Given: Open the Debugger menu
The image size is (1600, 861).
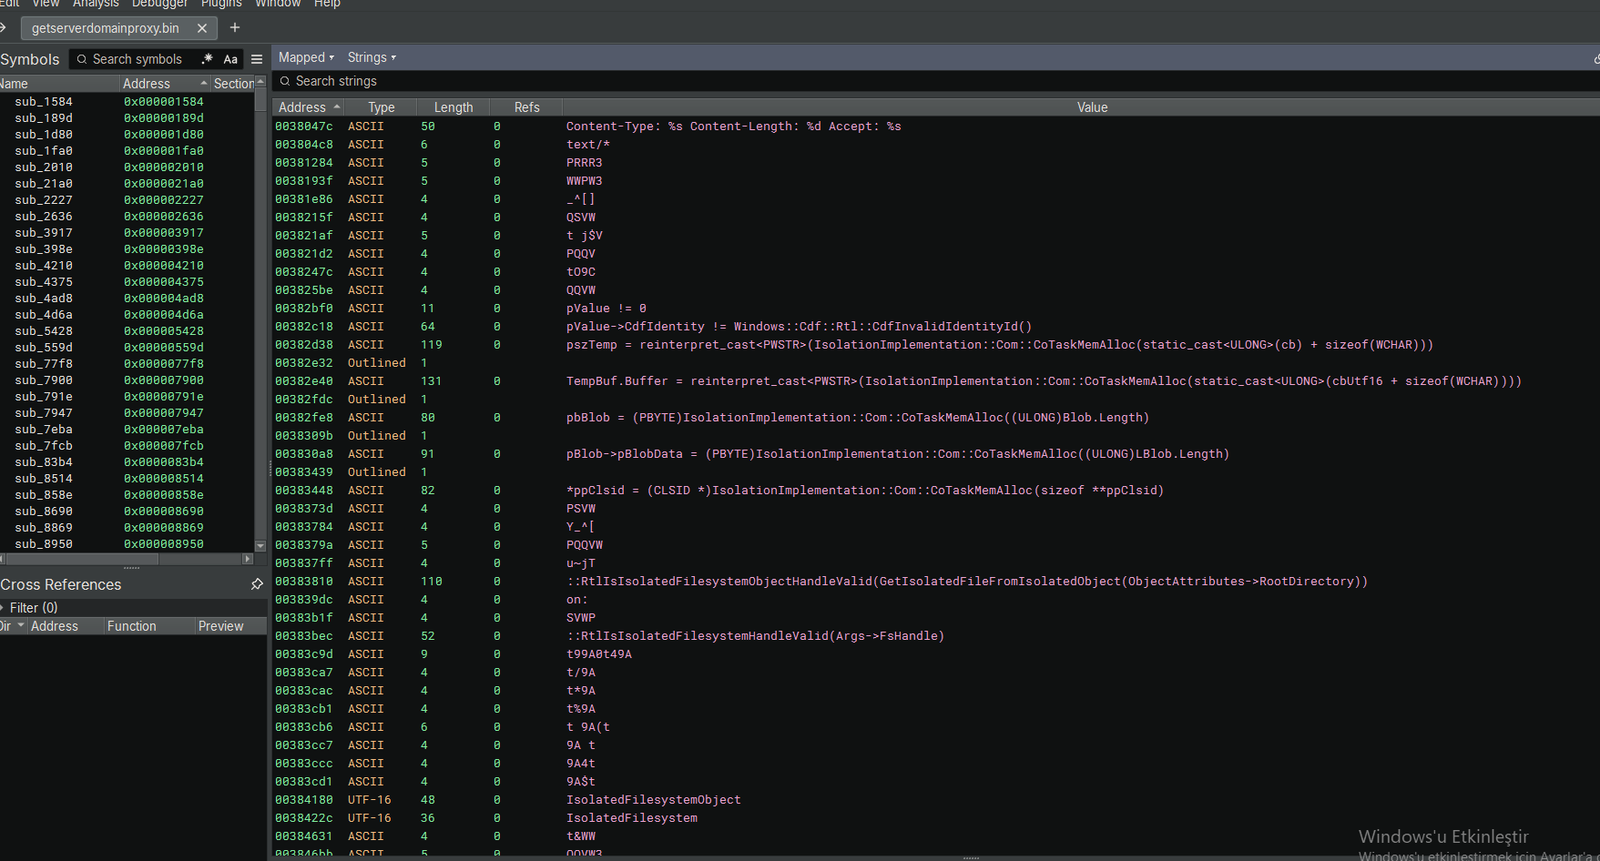Looking at the screenshot, I should pos(160,4).
